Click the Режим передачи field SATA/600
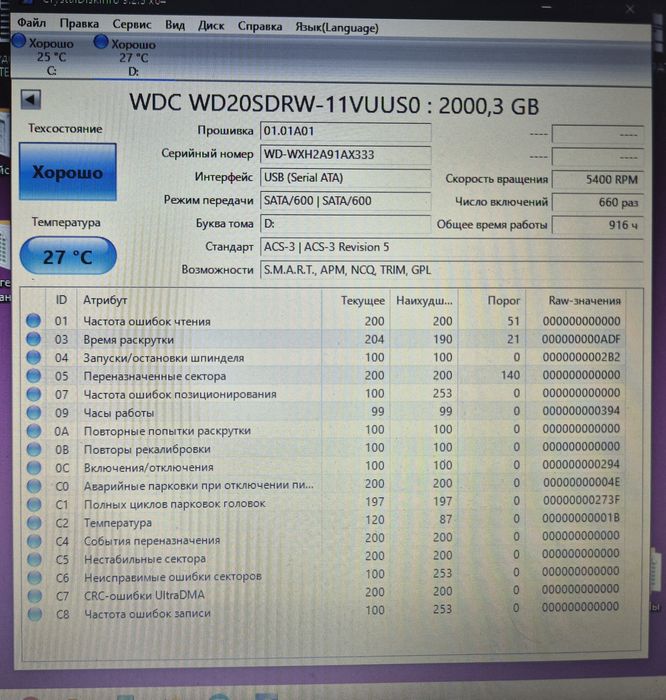Screen dimensions: 666x700 (x=345, y=201)
